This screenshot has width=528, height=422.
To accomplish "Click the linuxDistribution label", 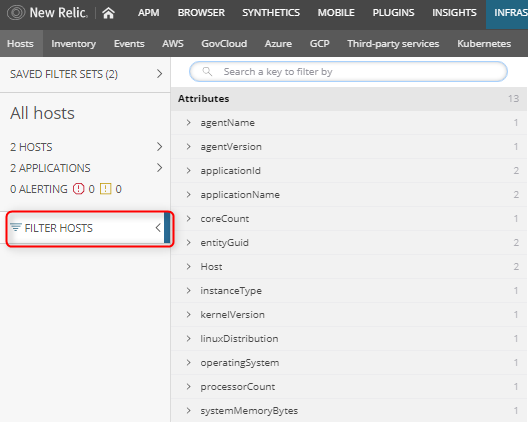I will pyautogui.click(x=239, y=338).
